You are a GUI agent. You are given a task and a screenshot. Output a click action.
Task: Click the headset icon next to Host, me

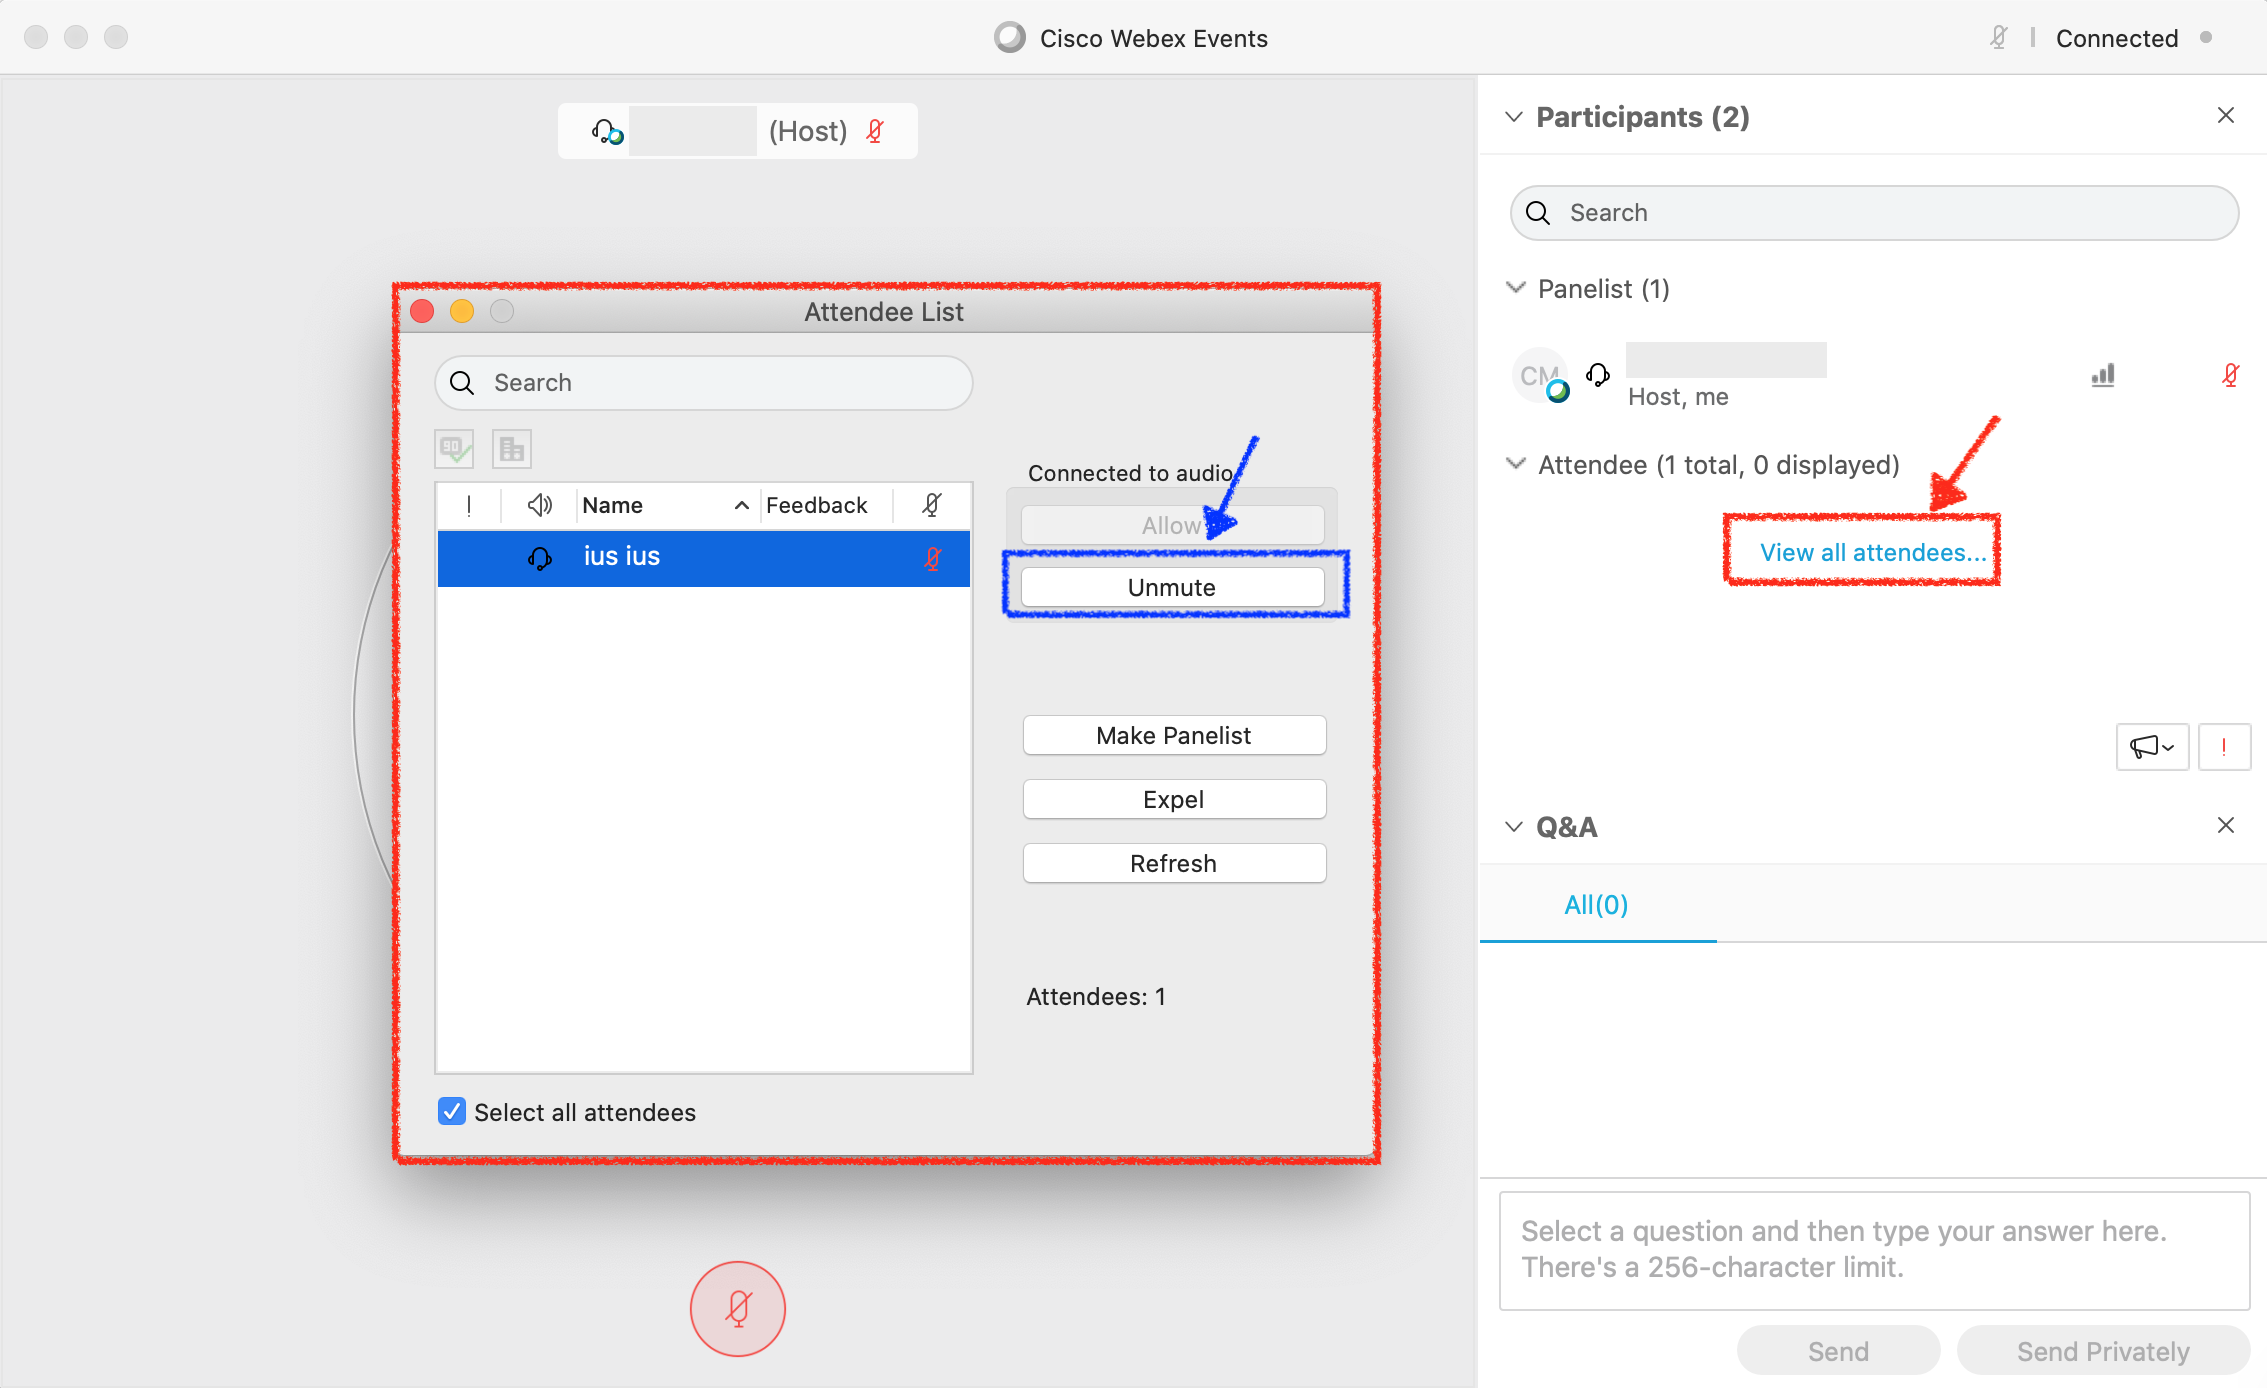(1598, 375)
